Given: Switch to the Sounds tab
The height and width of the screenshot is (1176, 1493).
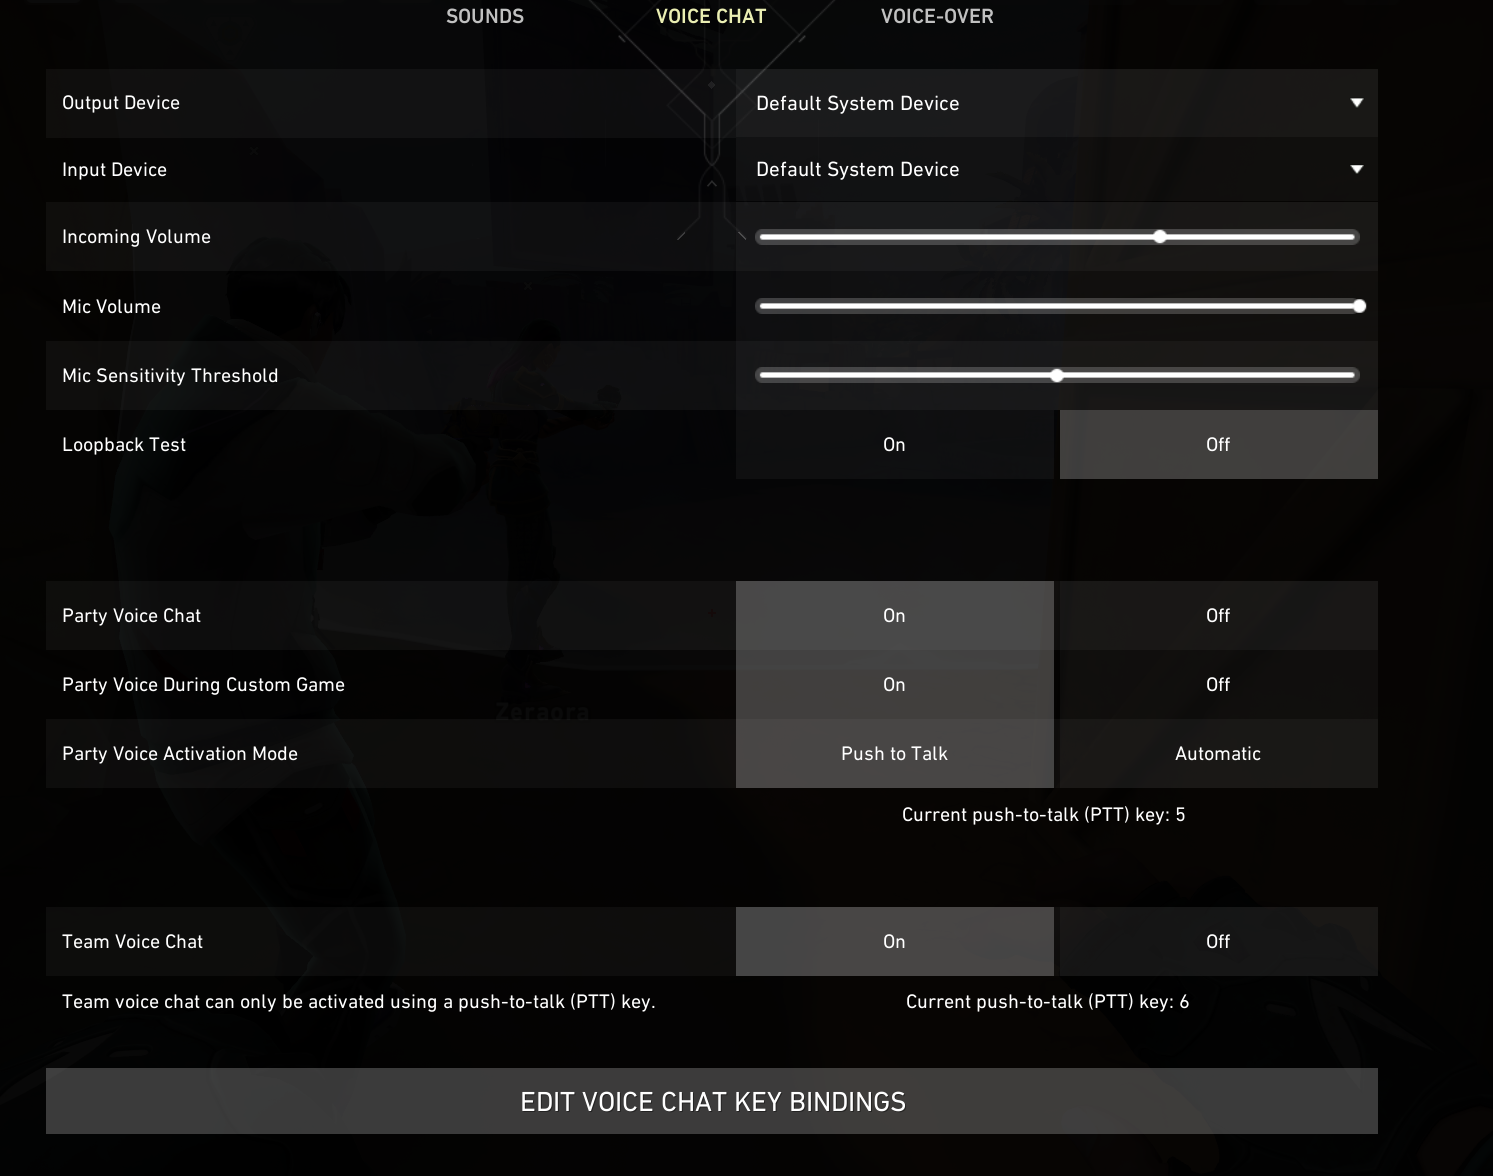Looking at the screenshot, I should (x=485, y=16).
